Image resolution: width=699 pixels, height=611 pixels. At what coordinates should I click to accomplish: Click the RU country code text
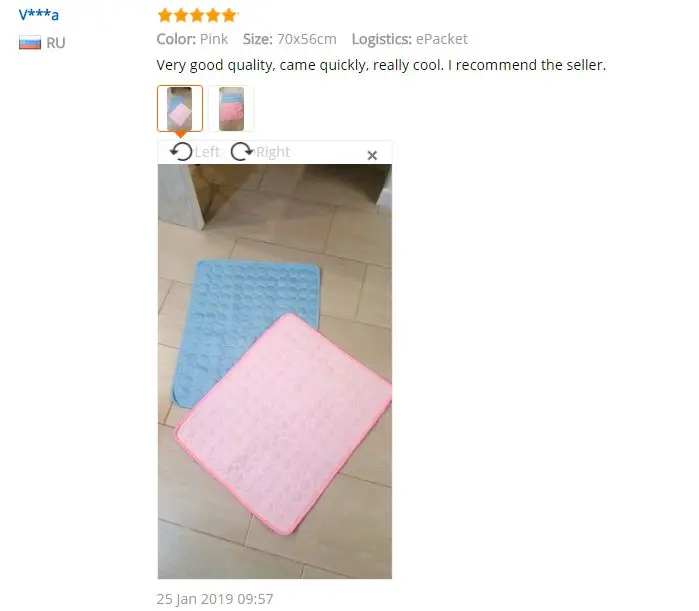pyautogui.click(x=56, y=43)
